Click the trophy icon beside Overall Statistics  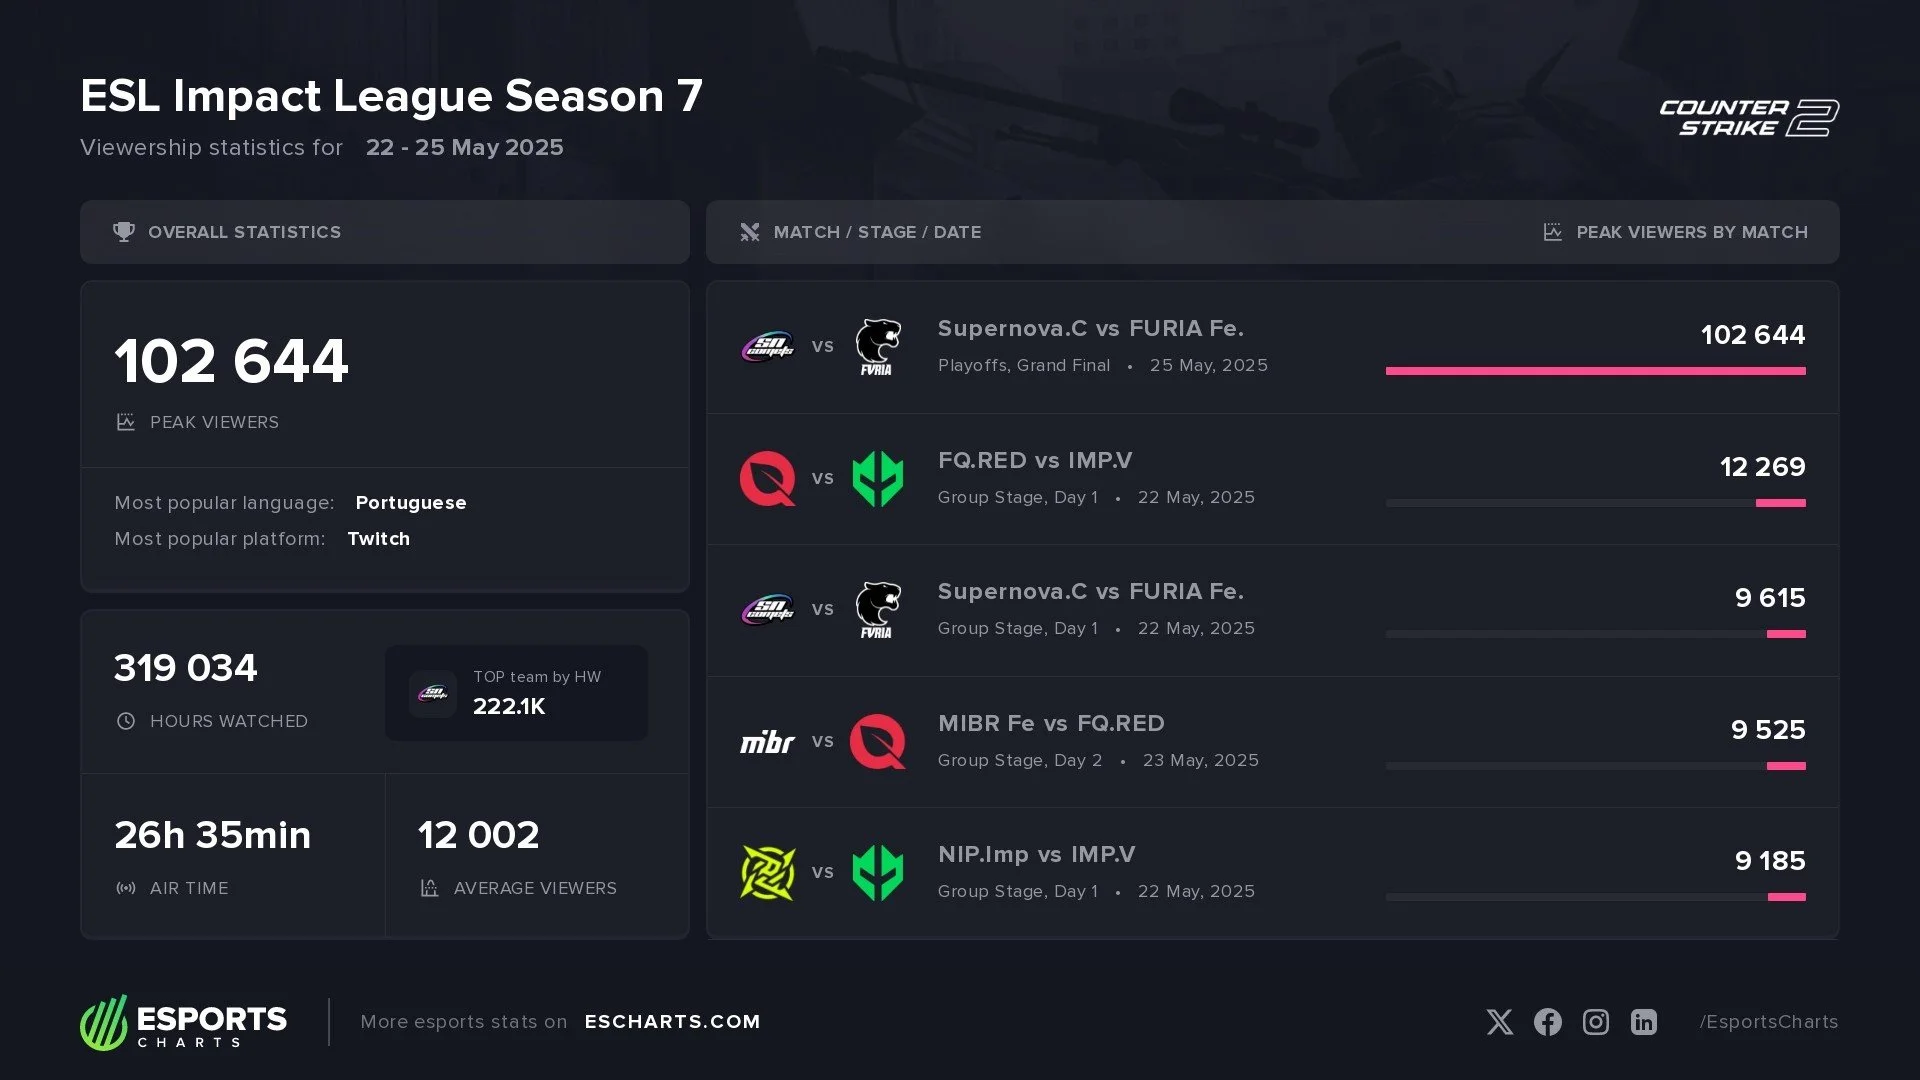click(x=124, y=232)
